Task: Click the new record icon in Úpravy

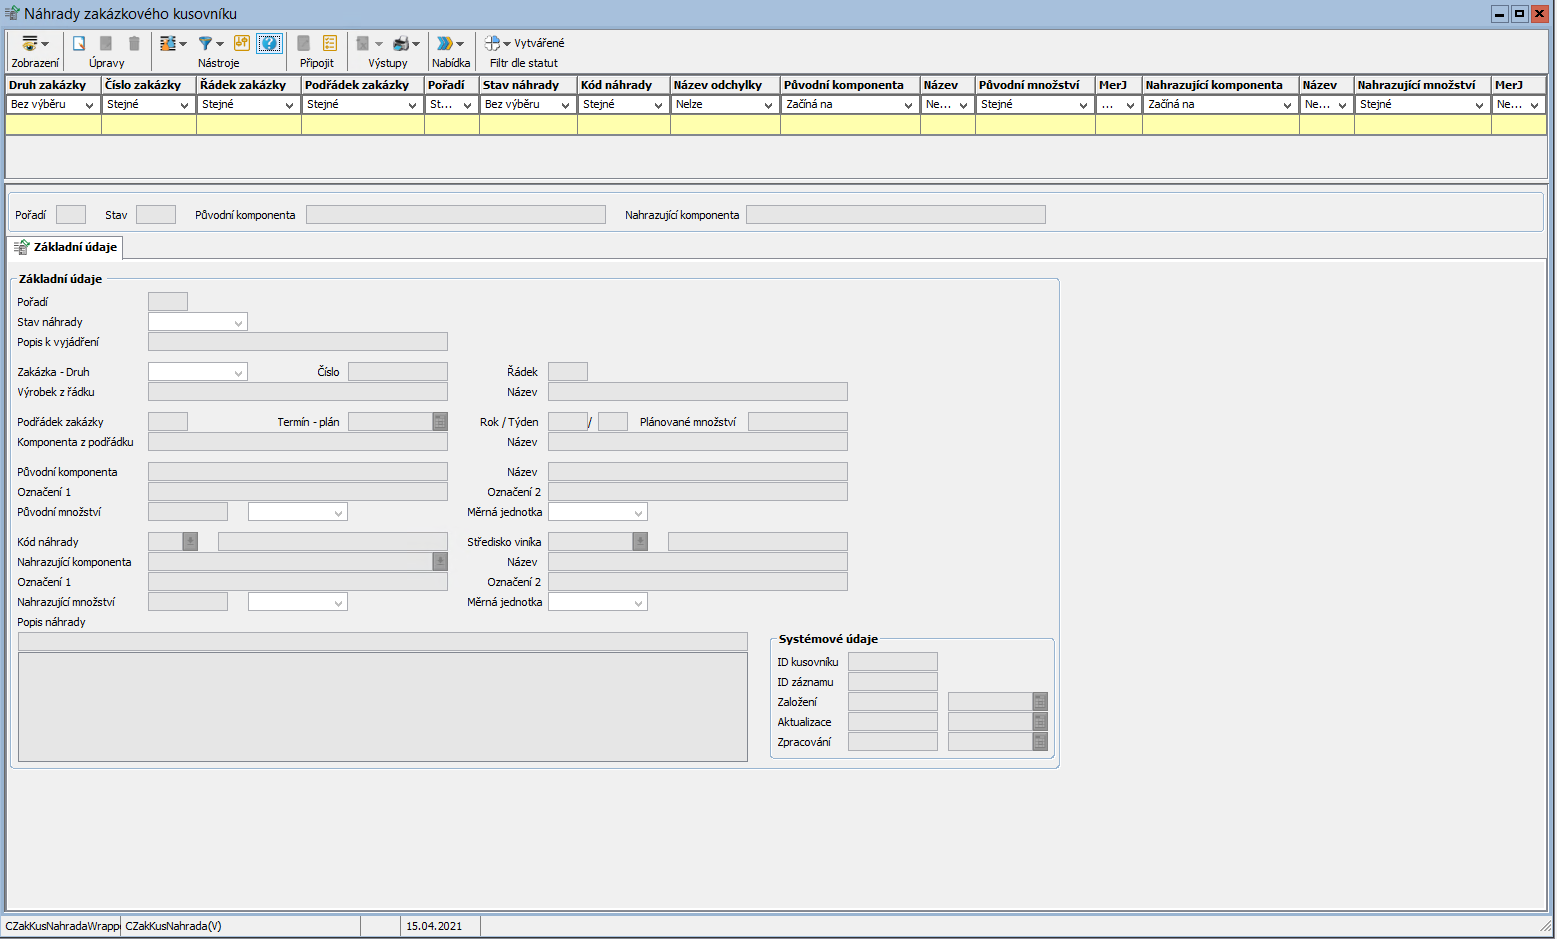Action: (x=79, y=44)
